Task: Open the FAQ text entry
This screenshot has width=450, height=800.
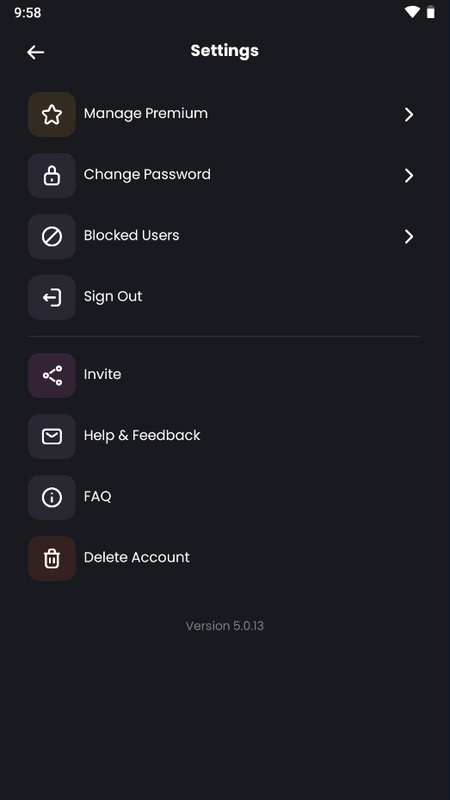Action: (x=97, y=496)
